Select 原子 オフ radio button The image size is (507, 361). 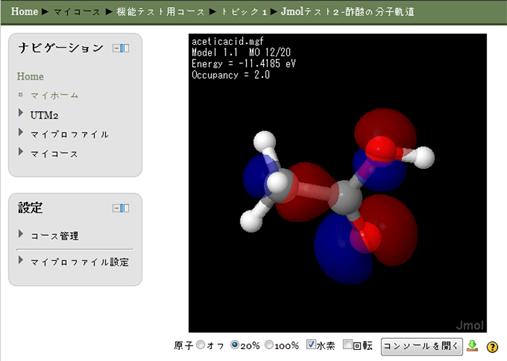[200, 345]
